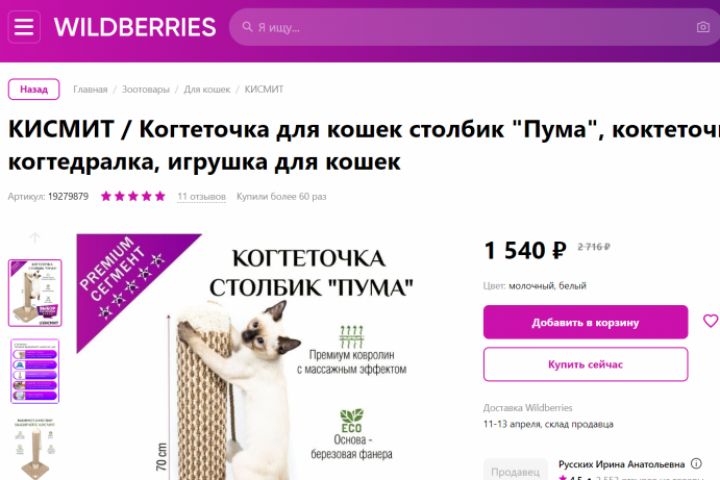The width and height of the screenshot is (720, 480).
Task: Open the 11 отзывов reviews link
Action: [x=202, y=197]
